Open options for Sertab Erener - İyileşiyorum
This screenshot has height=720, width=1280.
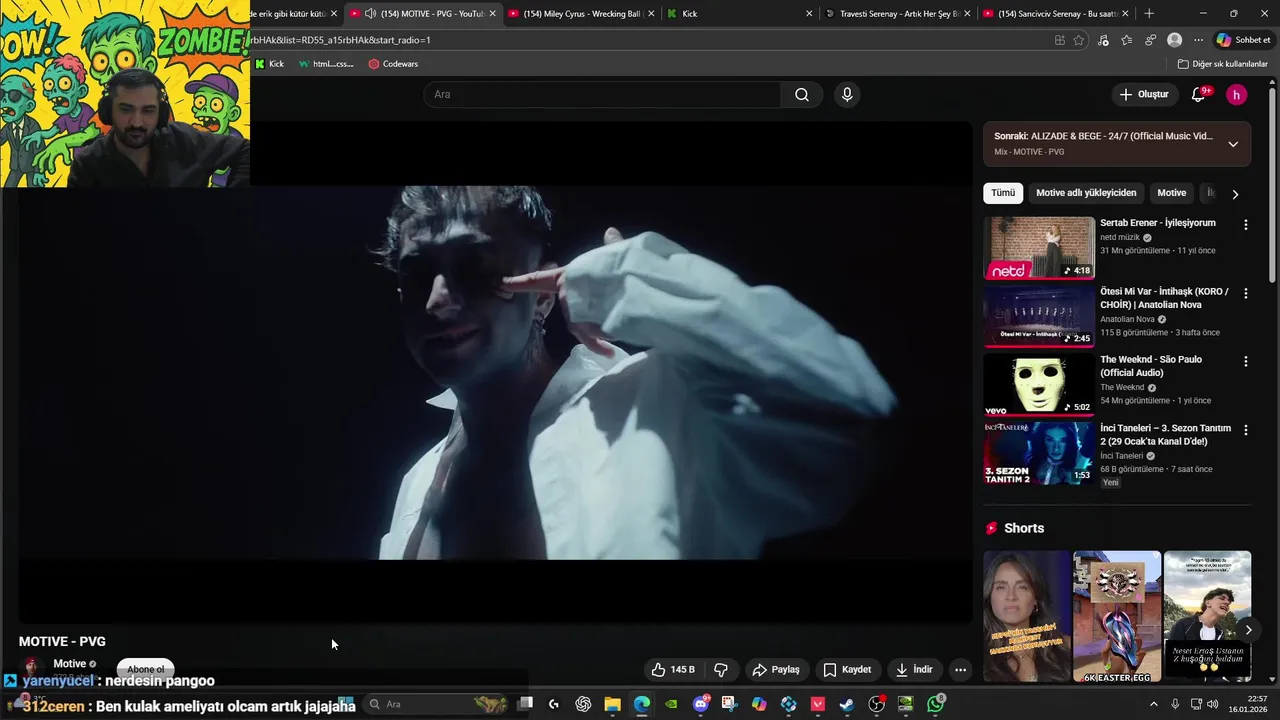[x=1245, y=225]
